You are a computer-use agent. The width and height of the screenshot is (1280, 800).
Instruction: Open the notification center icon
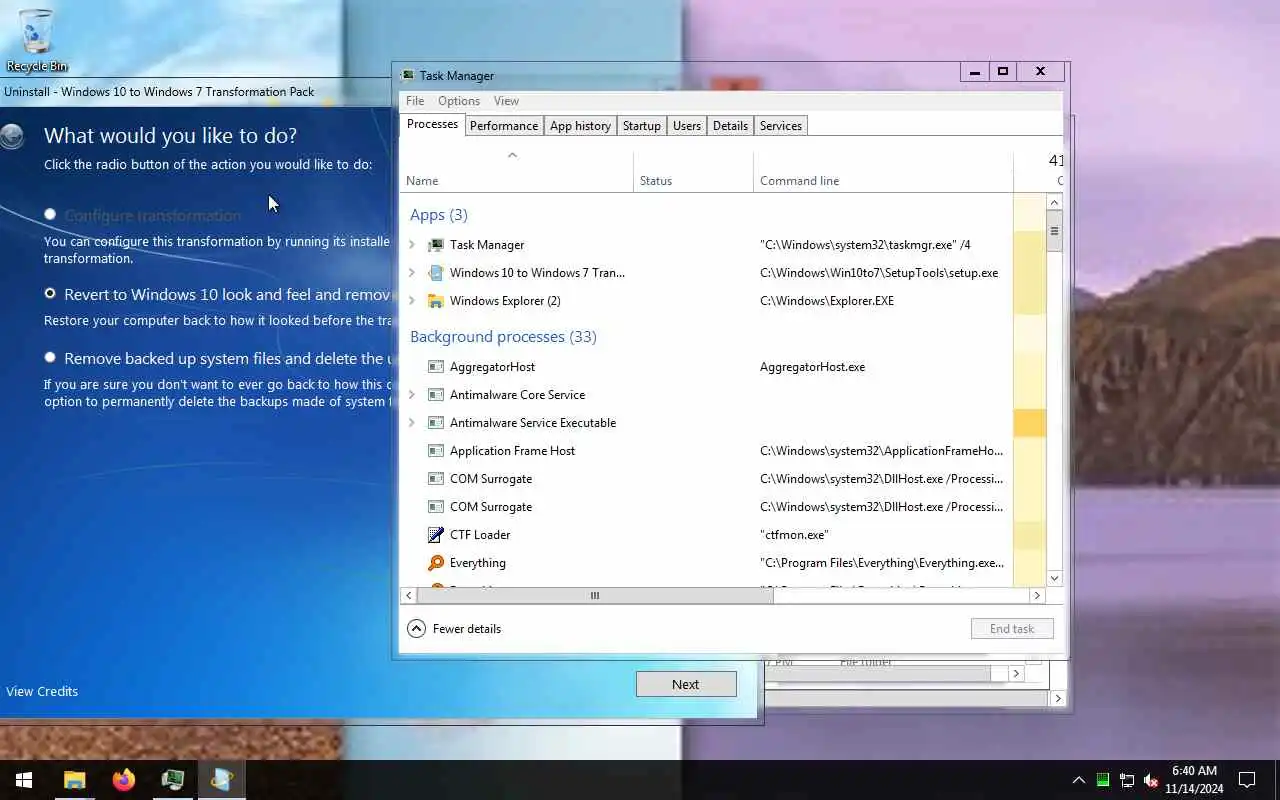click(1247, 780)
